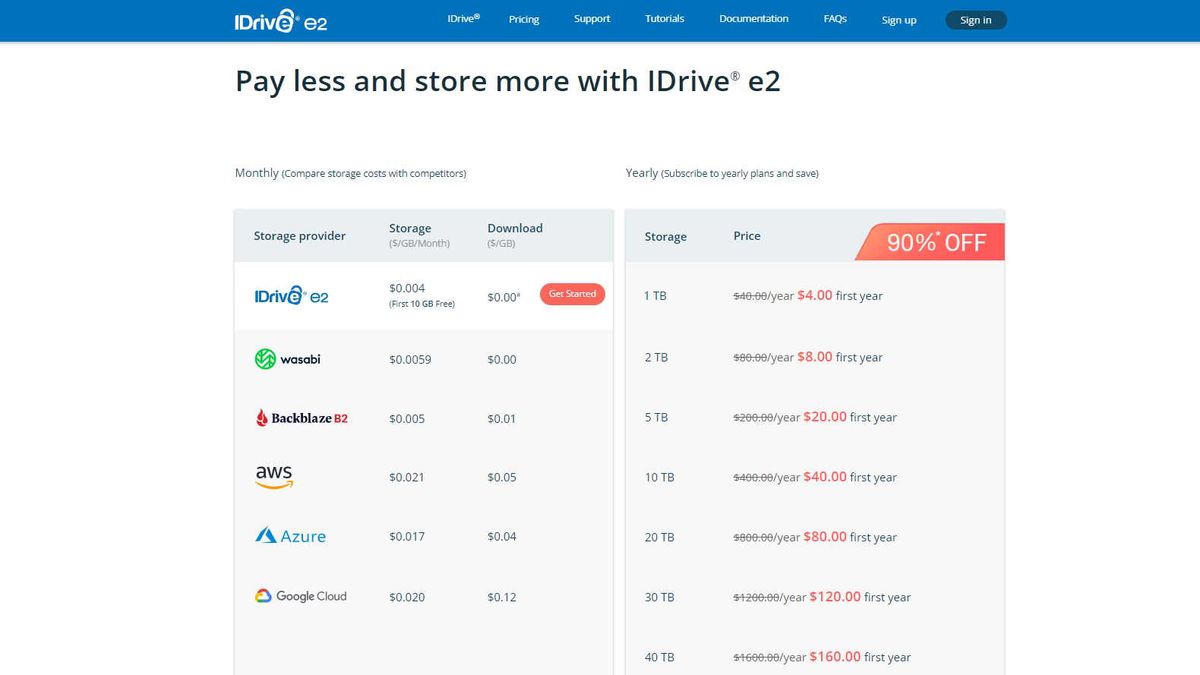Click the Get Started button
The height and width of the screenshot is (675, 1200).
572,294
